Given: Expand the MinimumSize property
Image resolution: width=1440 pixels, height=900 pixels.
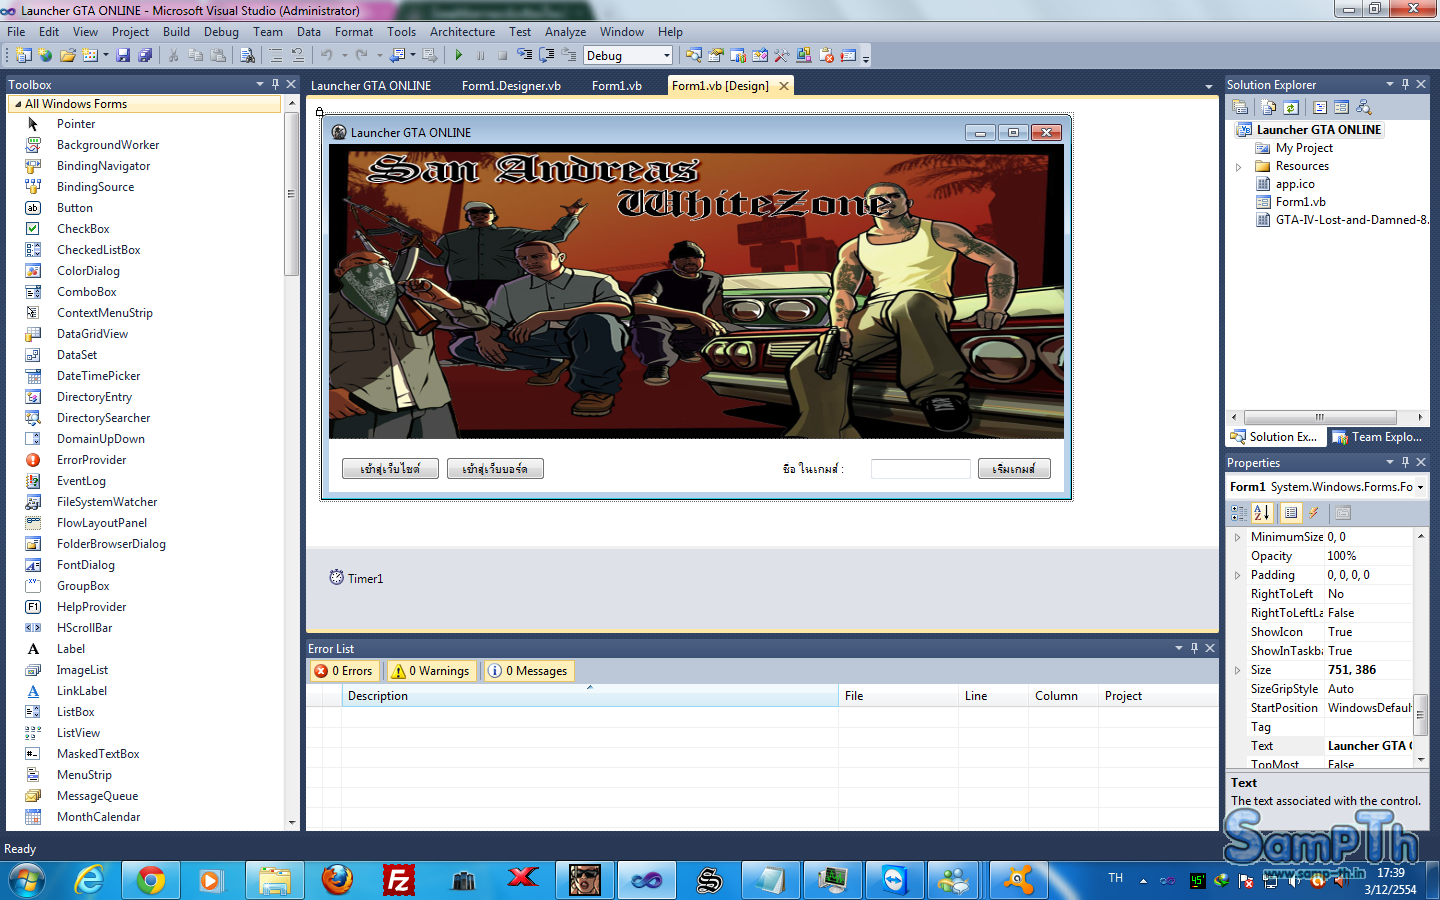Looking at the screenshot, I should coord(1237,537).
